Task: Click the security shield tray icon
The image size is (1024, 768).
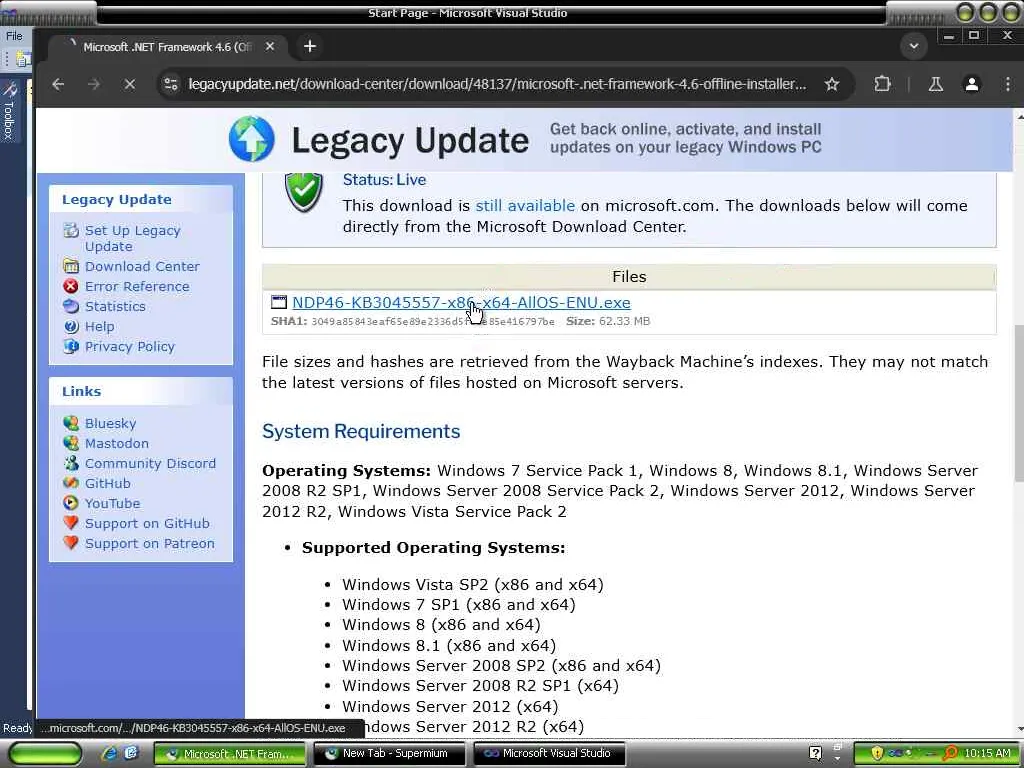Action: 877,754
